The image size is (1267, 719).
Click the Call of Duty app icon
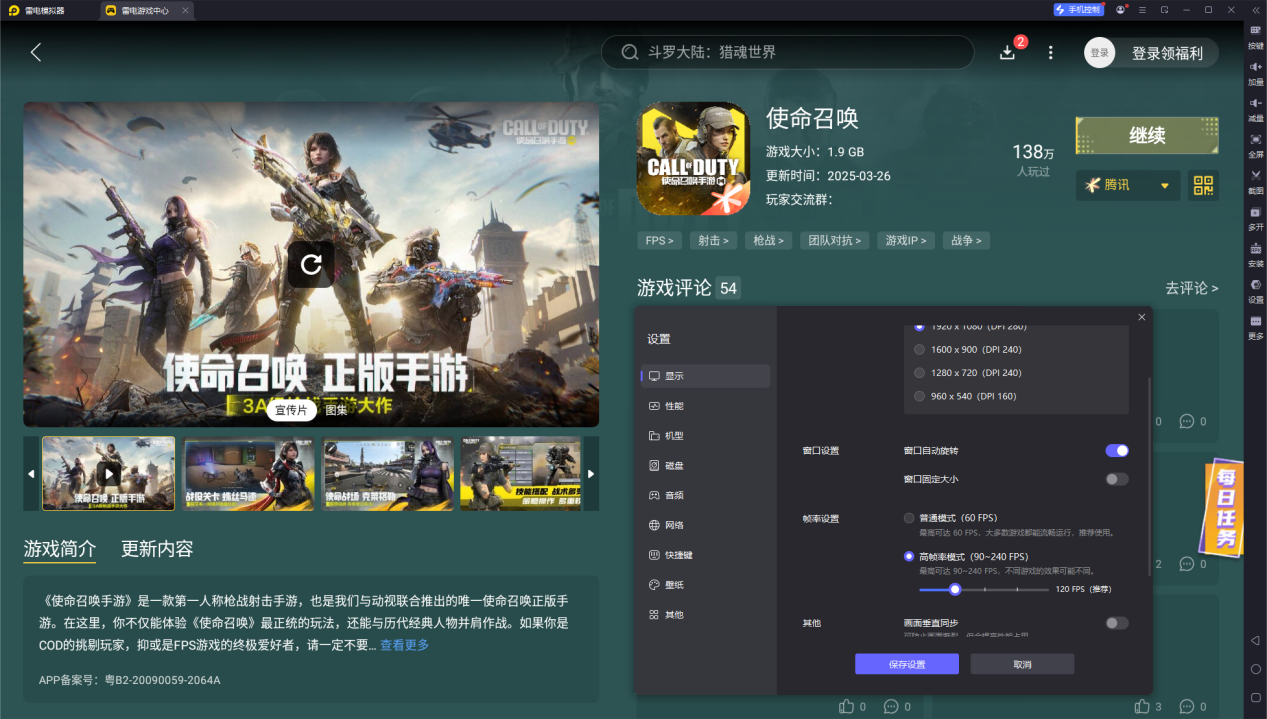pos(693,158)
